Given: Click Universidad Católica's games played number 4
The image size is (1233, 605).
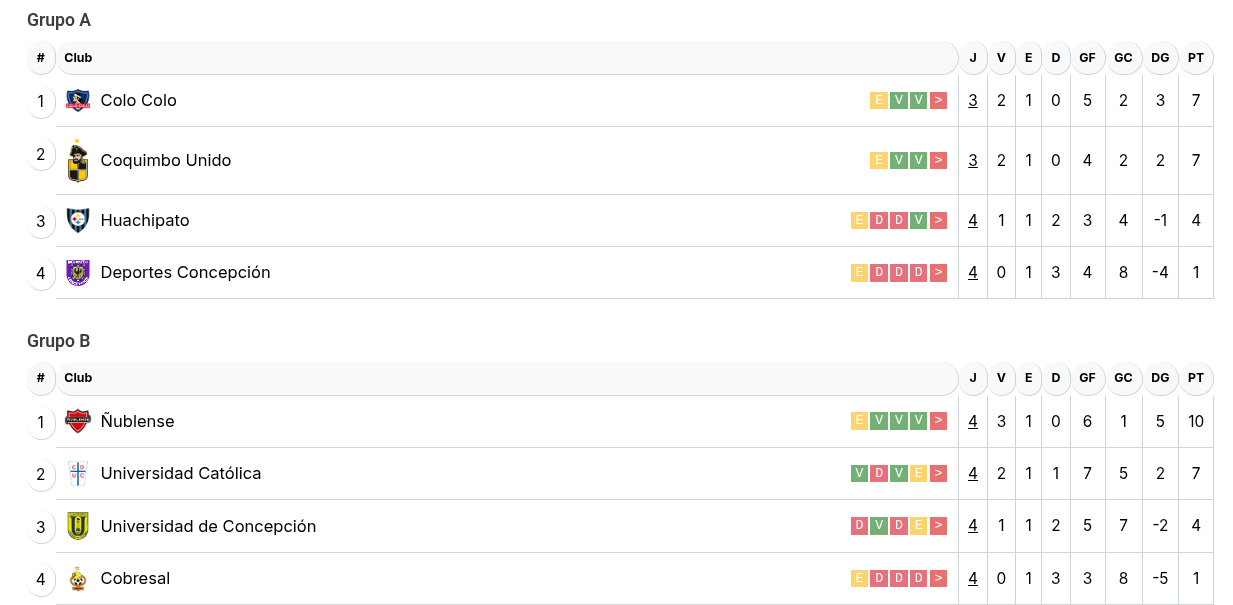Looking at the screenshot, I should 973,473.
